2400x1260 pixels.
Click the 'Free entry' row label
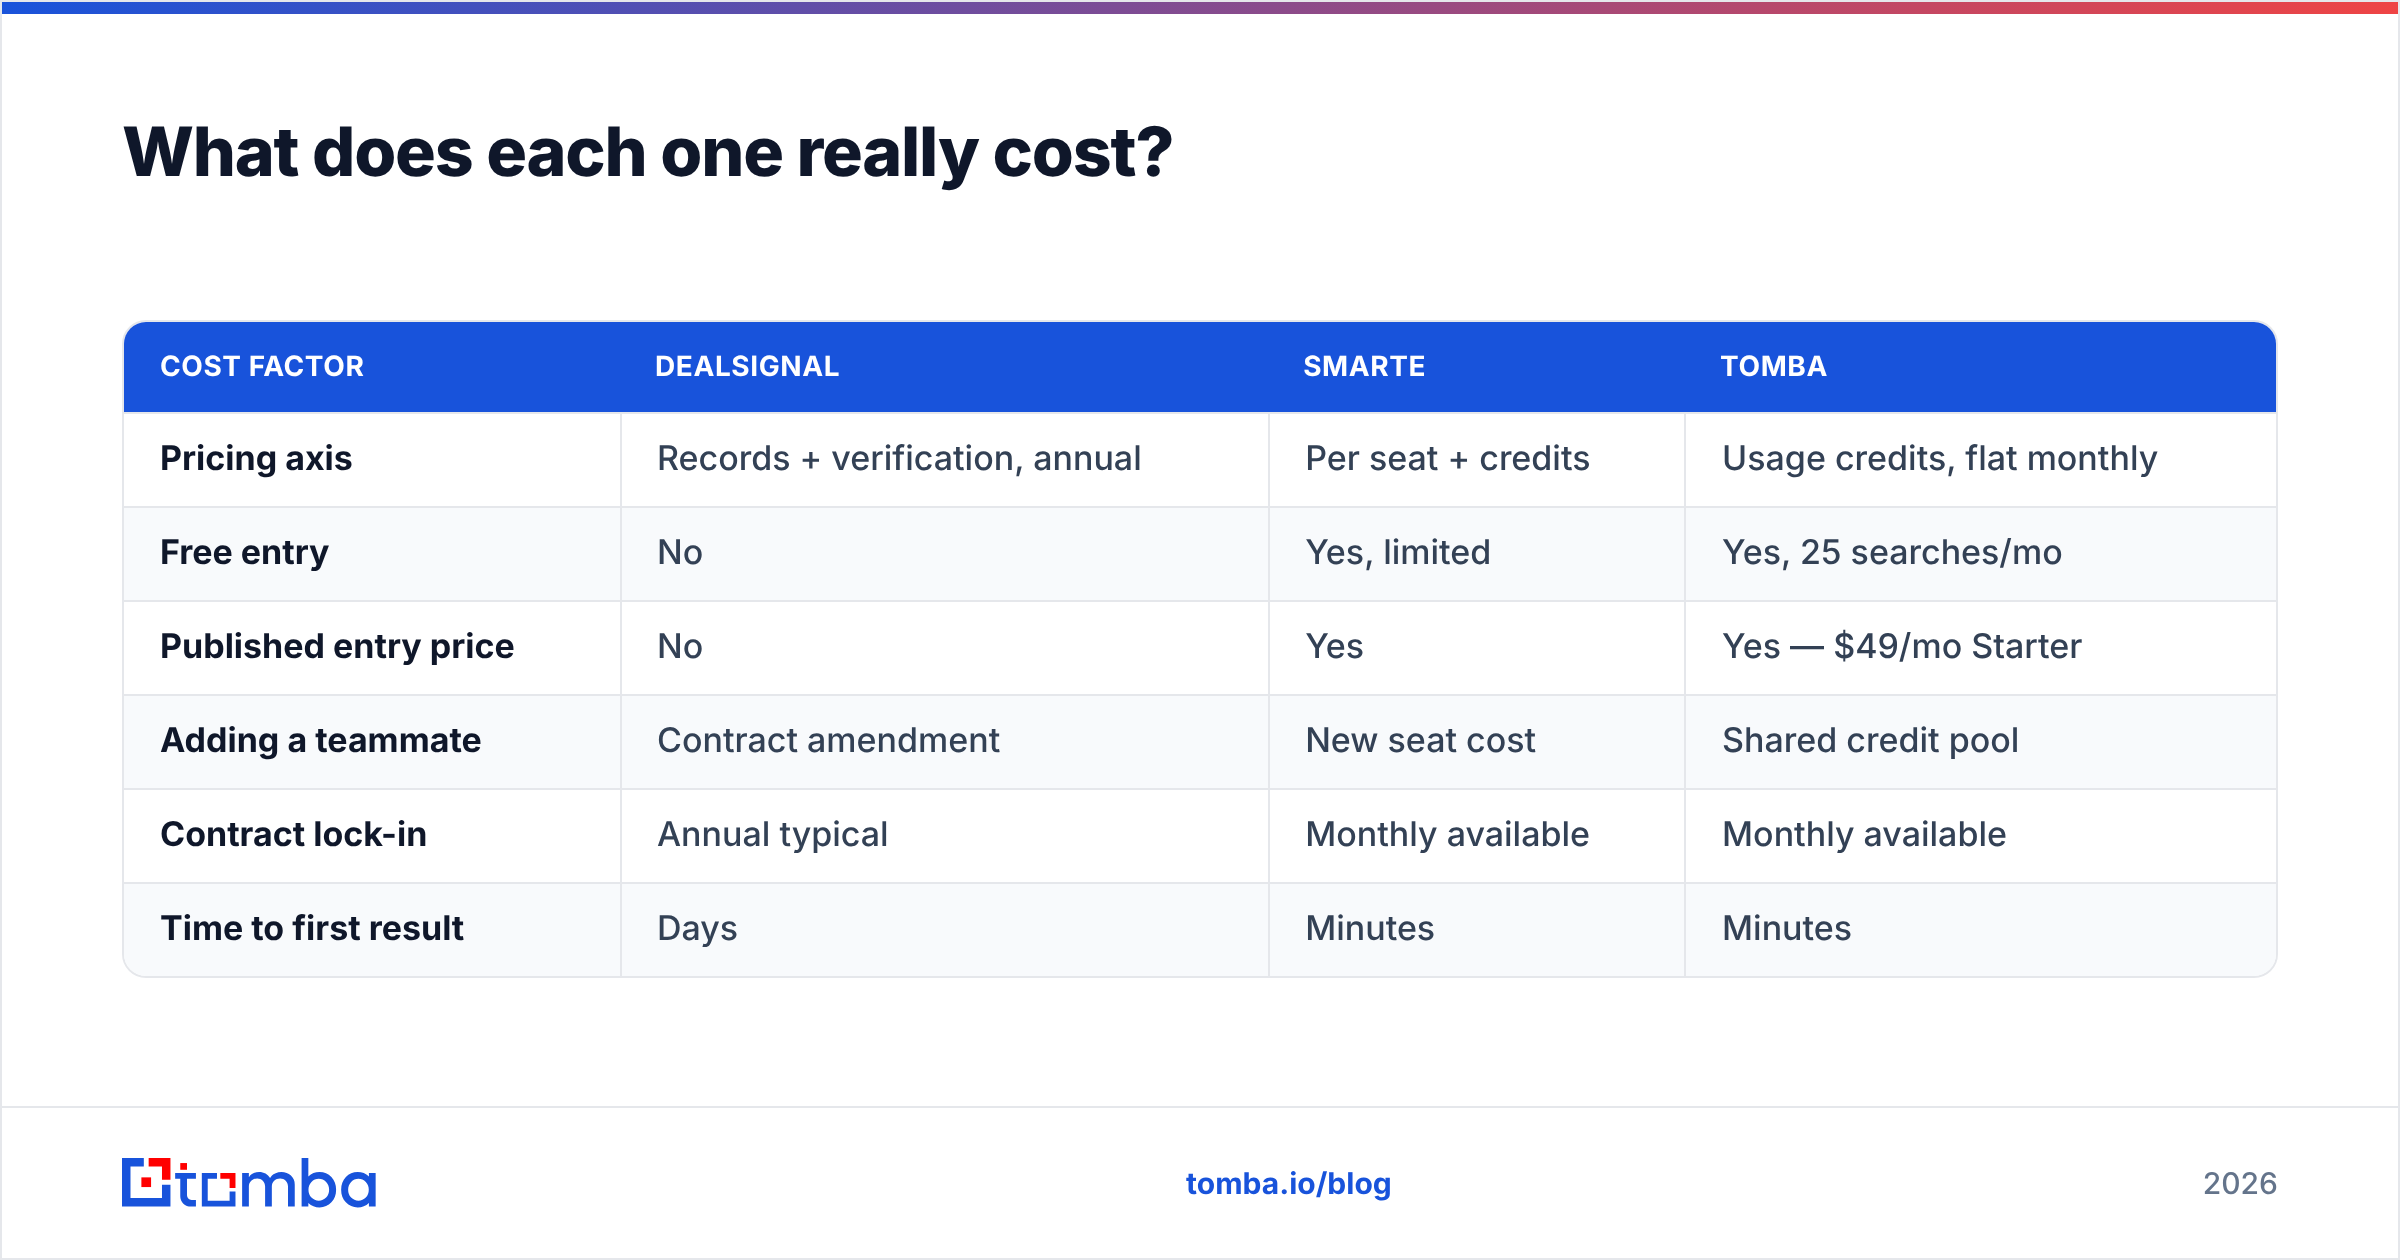(x=244, y=553)
